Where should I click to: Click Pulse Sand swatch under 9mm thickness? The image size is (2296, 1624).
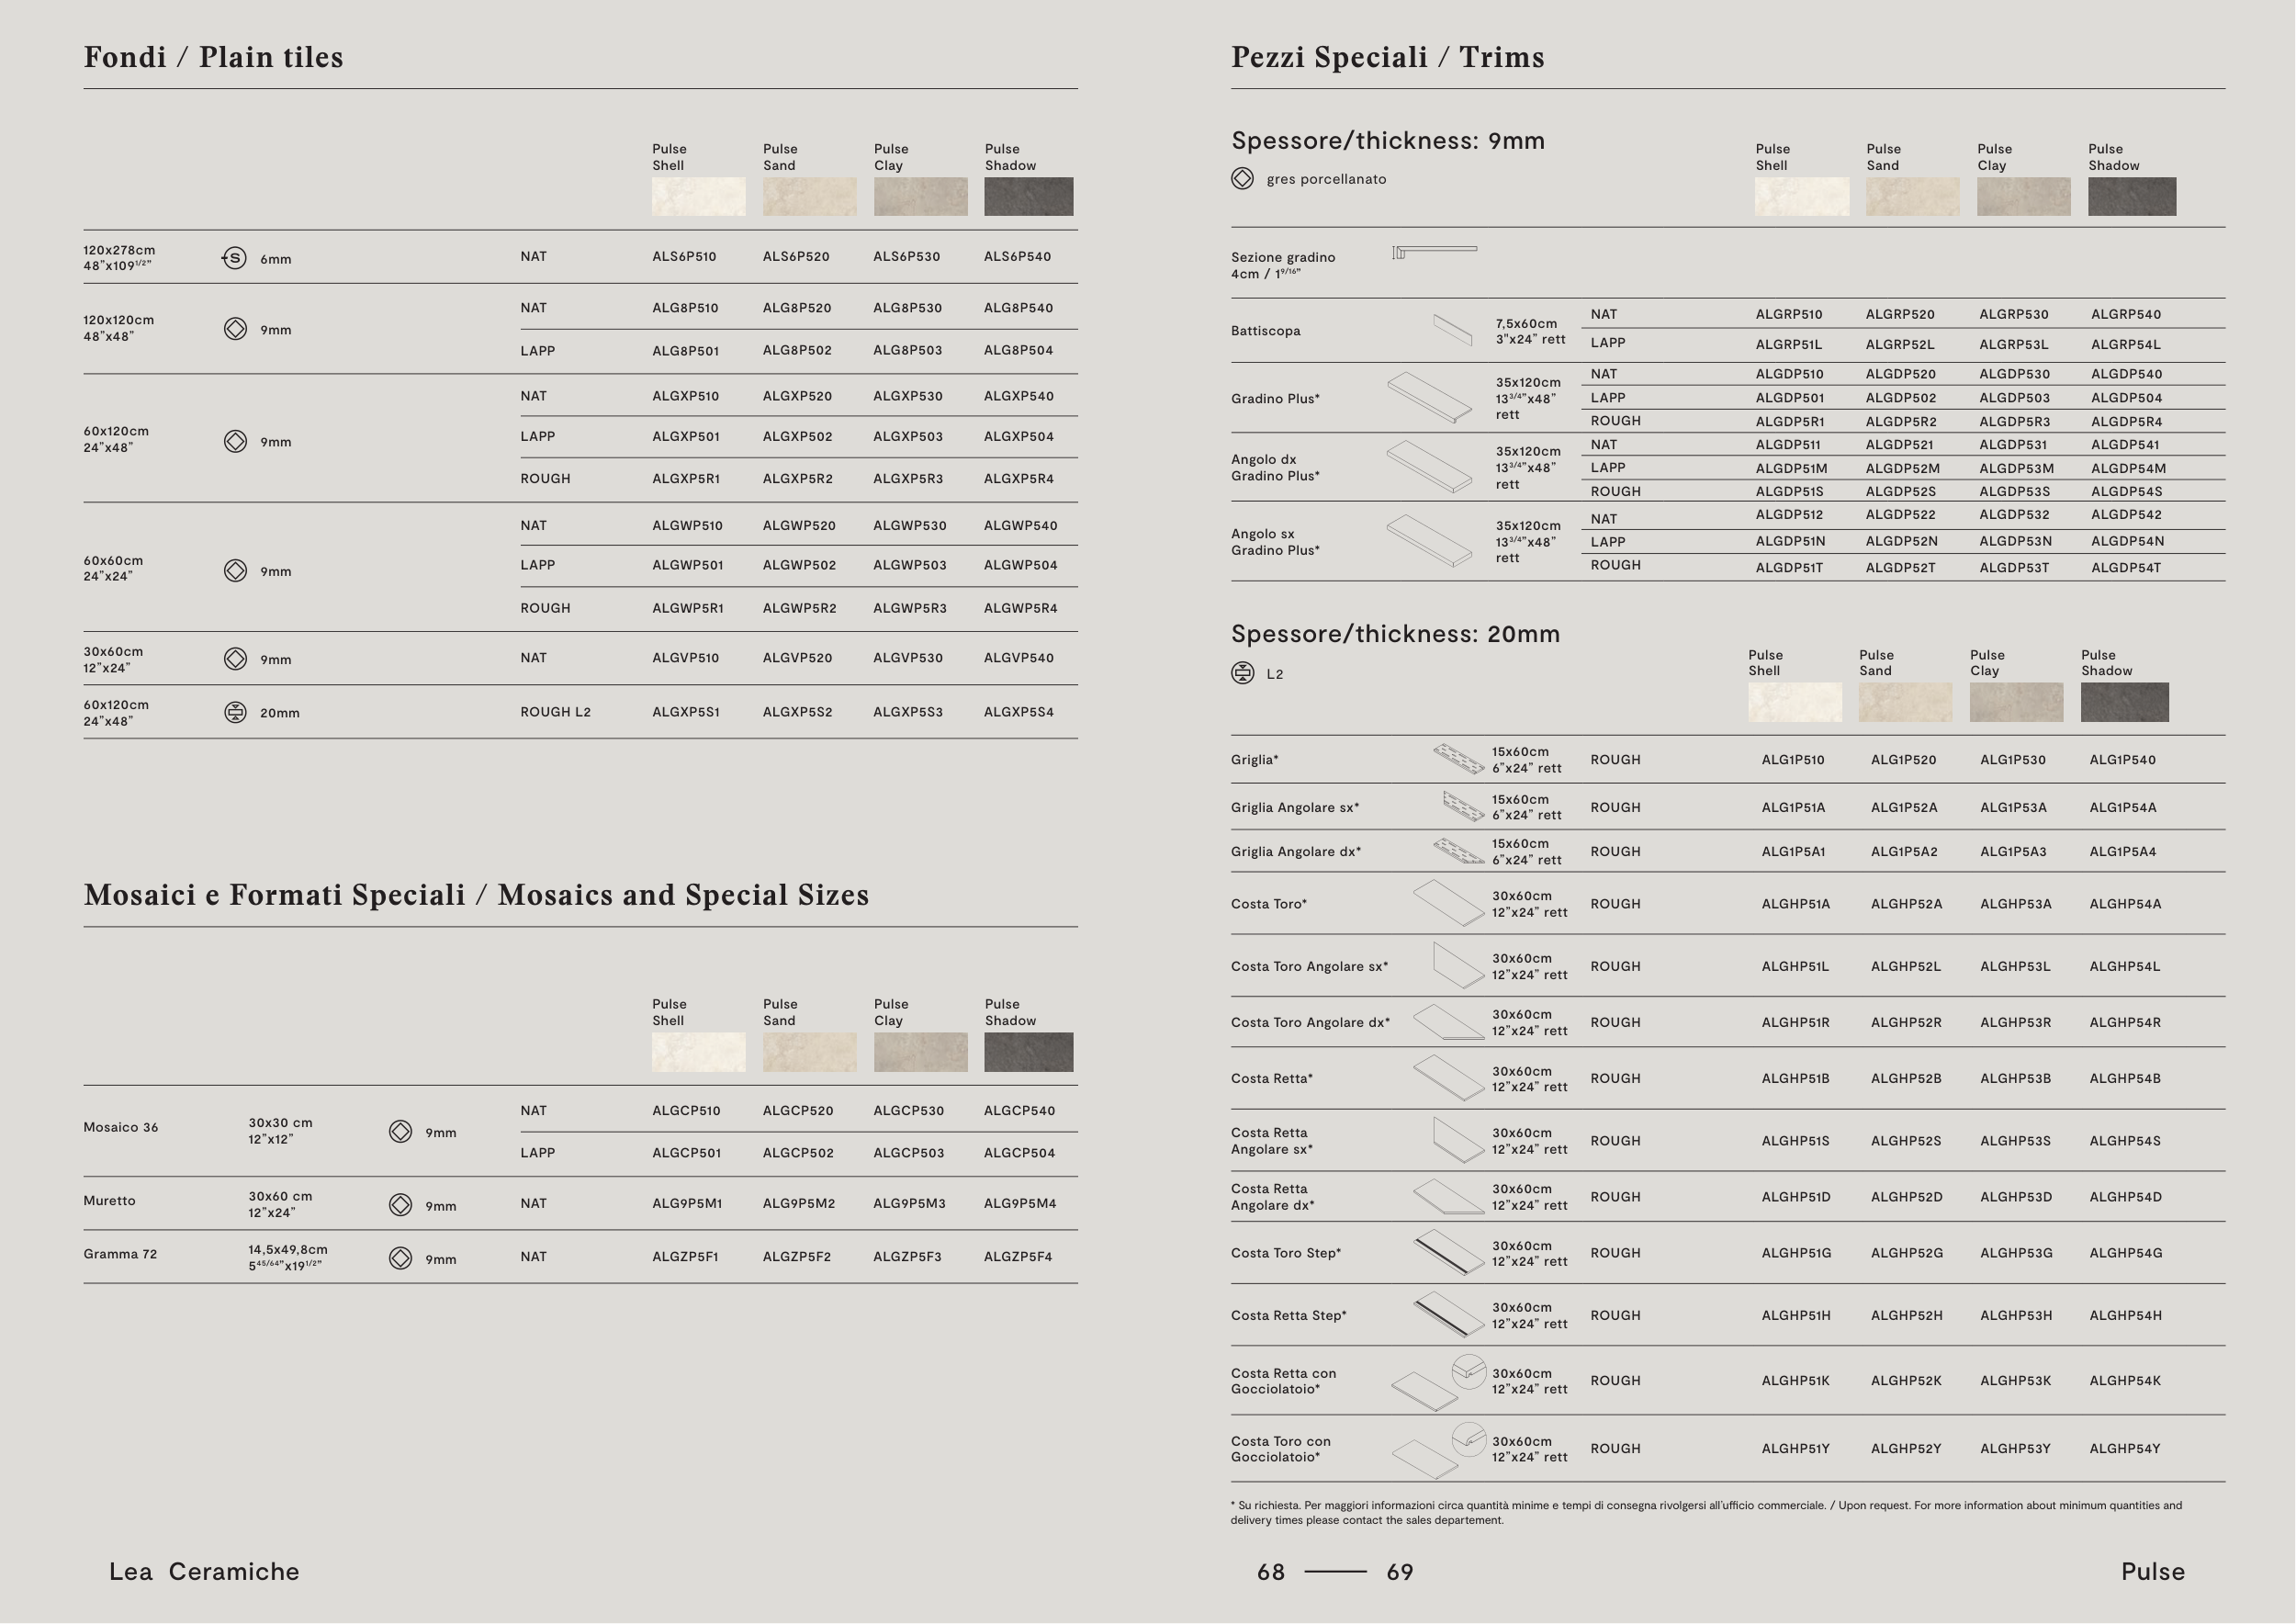[1911, 197]
